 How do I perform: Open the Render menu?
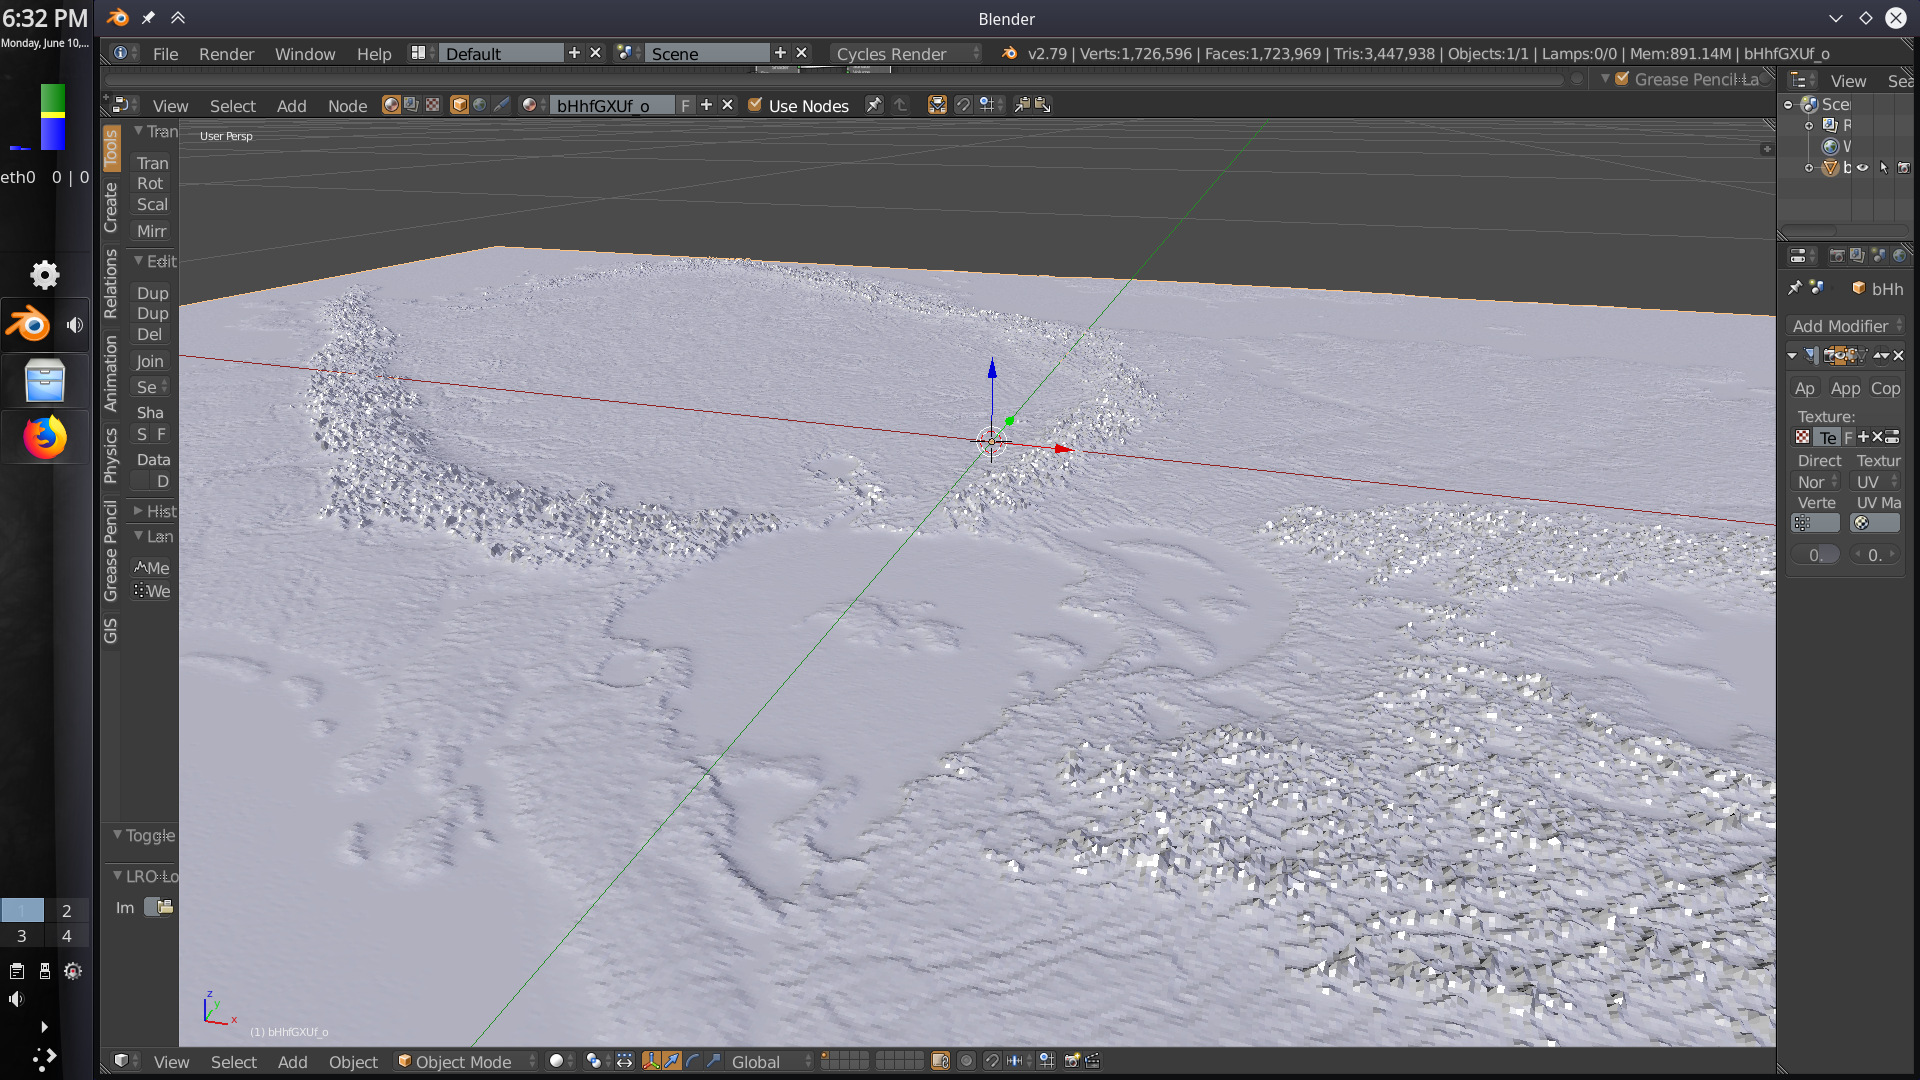point(226,53)
